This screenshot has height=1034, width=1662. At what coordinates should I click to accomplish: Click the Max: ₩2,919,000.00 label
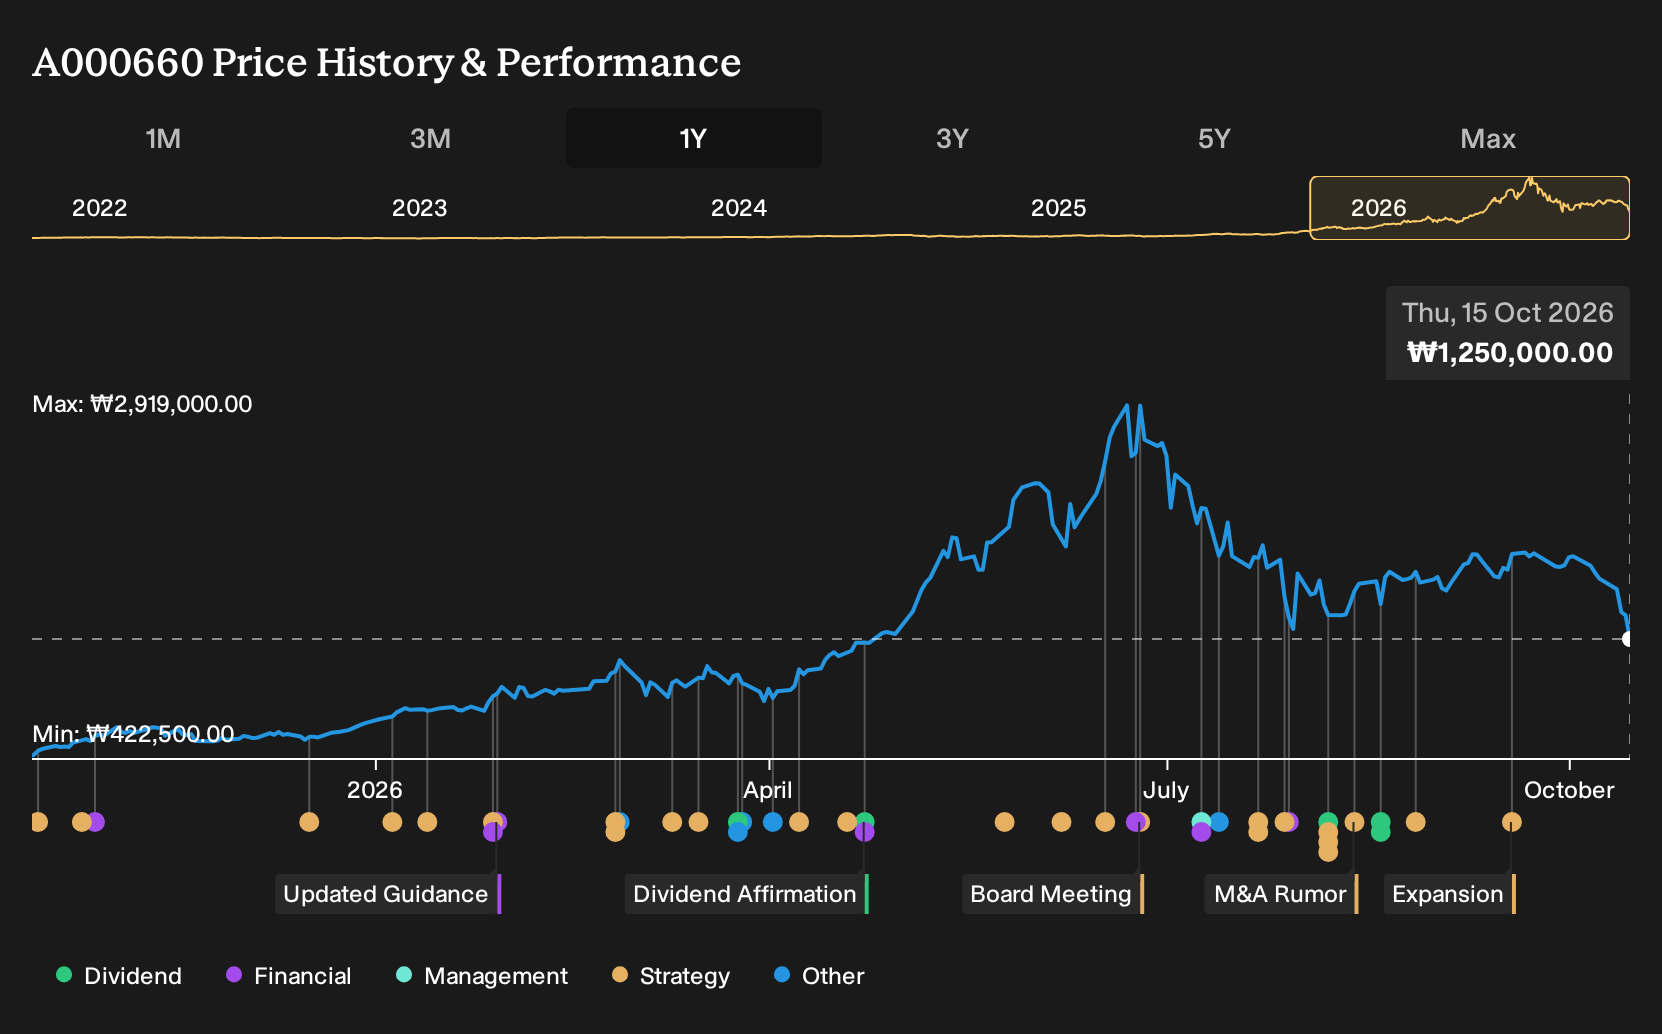point(142,404)
